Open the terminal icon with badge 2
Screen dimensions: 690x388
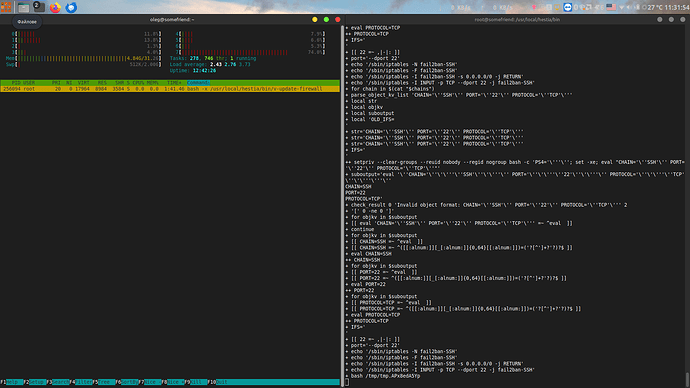(x=39, y=7)
